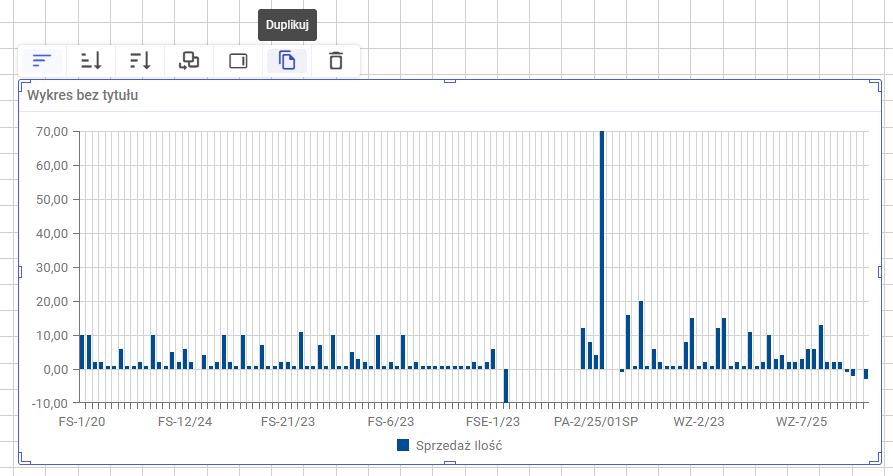Viewport: 893px width, 476px height.
Task: Select the tallest bar reaching 70,00
Action: [602, 250]
